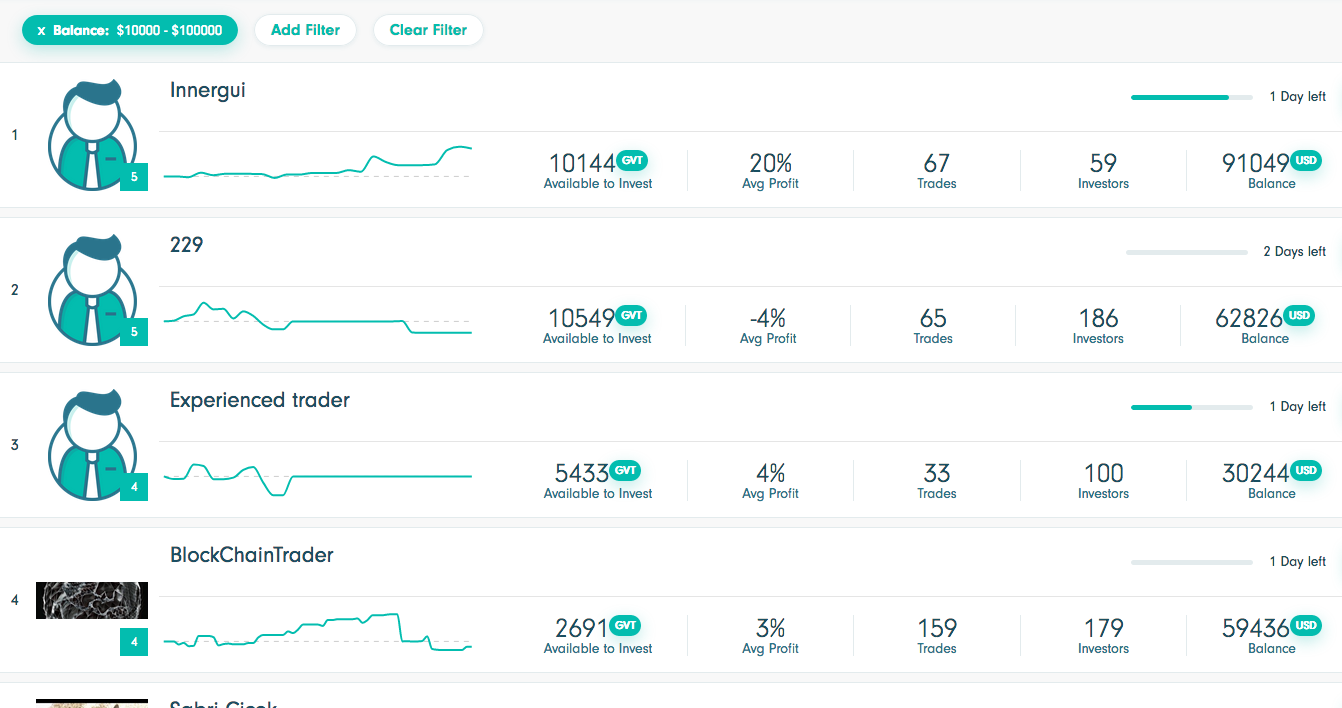The height and width of the screenshot is (708, 1342).
Task: Open the BlockChainTrader program title
Action: pyautogui.click(x=252, y=555)
